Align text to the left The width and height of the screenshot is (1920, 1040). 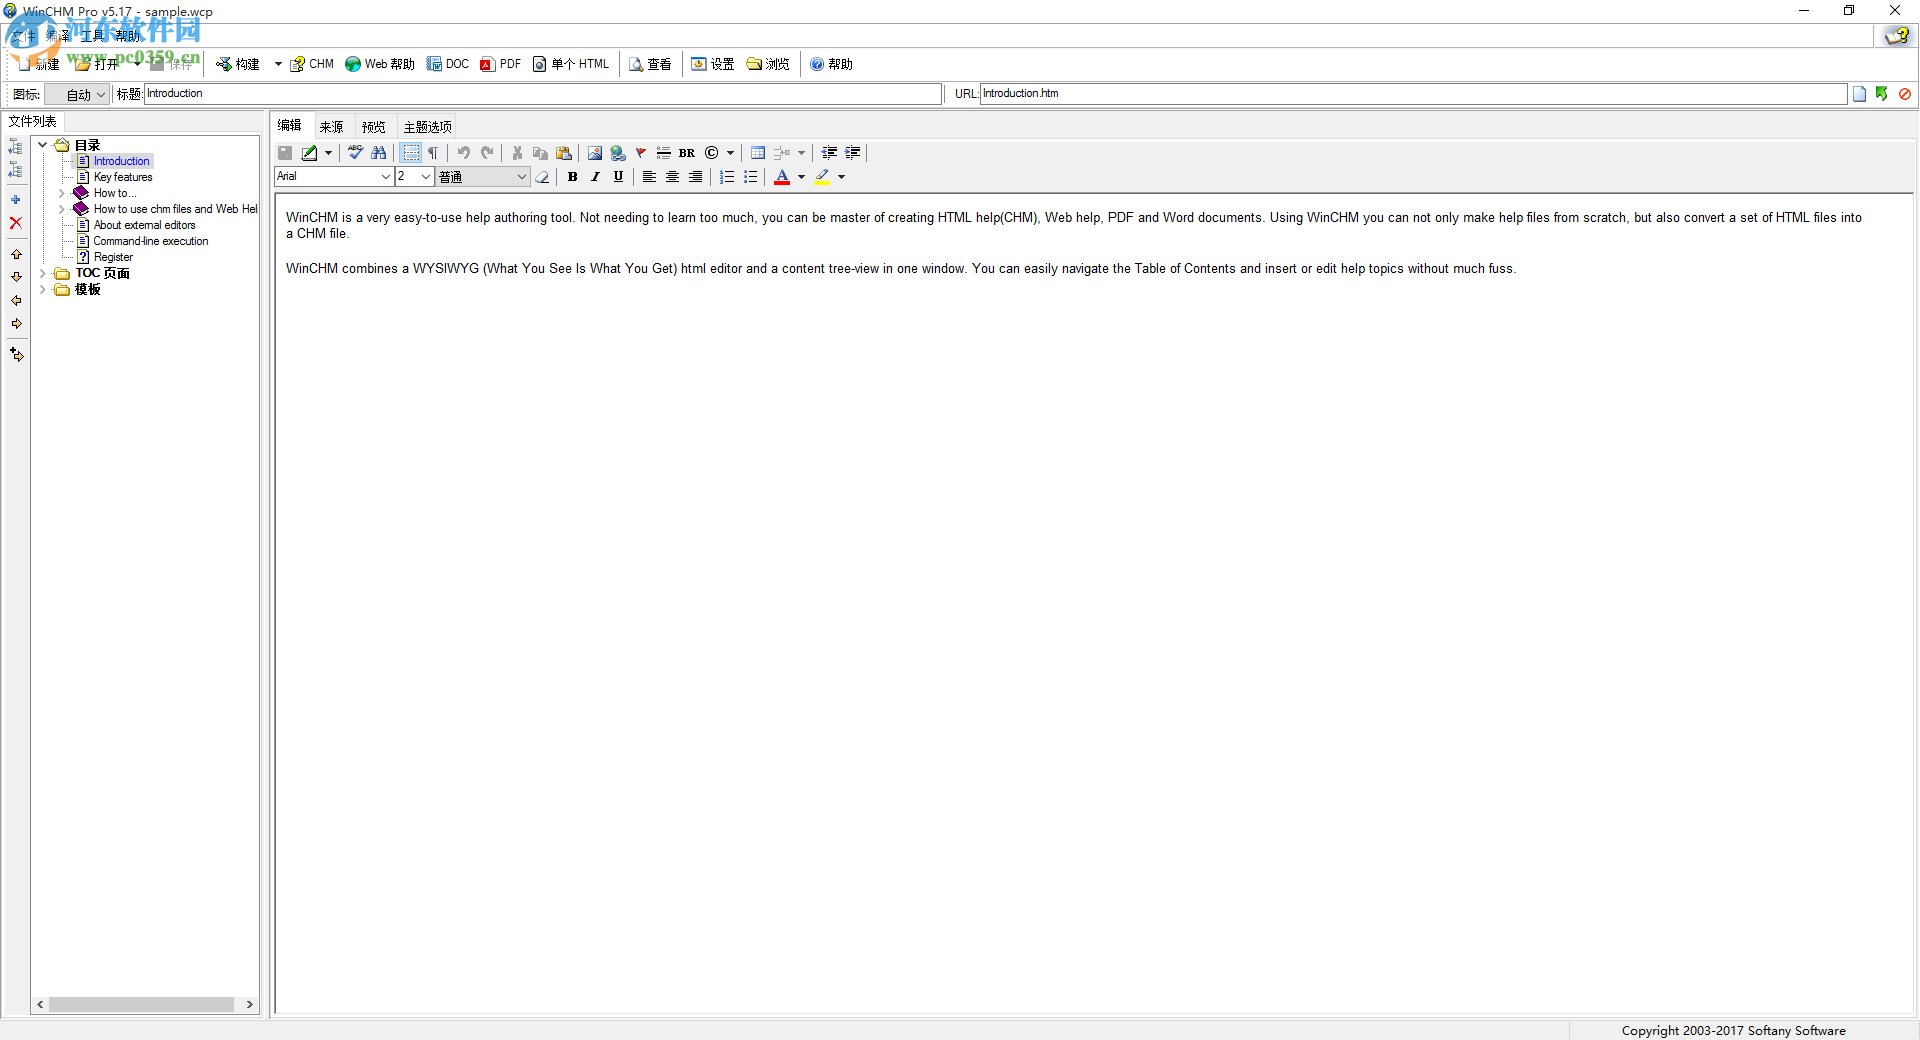click(x=649, y=177)
